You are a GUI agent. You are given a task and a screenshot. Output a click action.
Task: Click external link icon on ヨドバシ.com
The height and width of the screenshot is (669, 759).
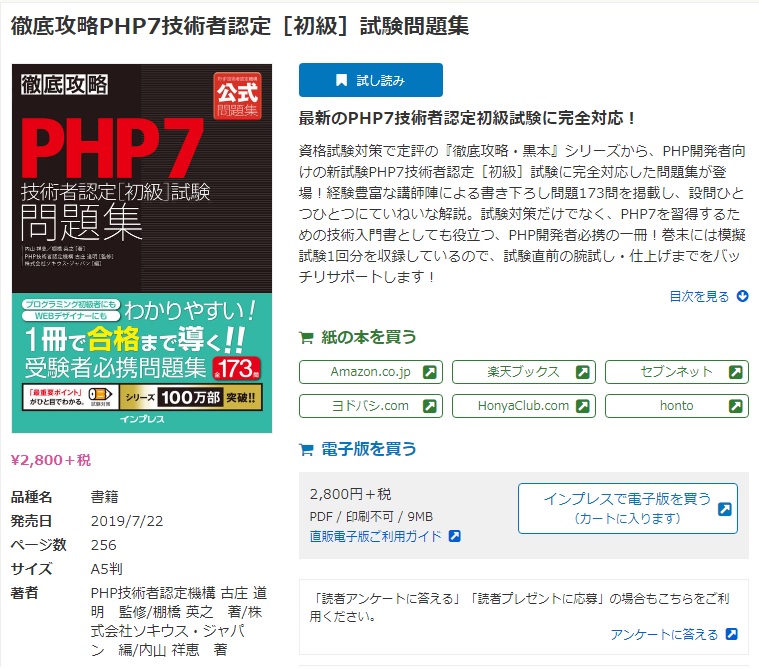point(429,406)
